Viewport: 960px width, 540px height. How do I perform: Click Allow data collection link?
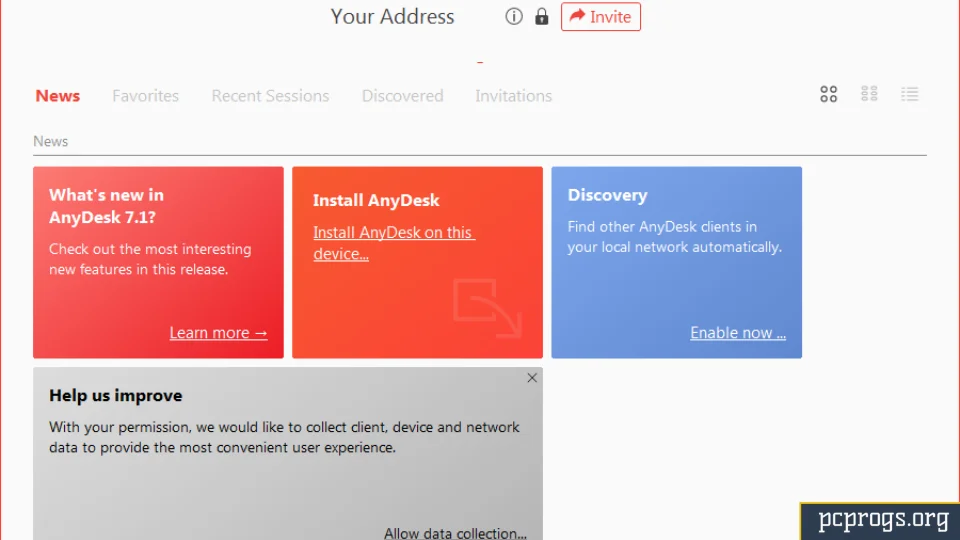[x=455, y=533]
